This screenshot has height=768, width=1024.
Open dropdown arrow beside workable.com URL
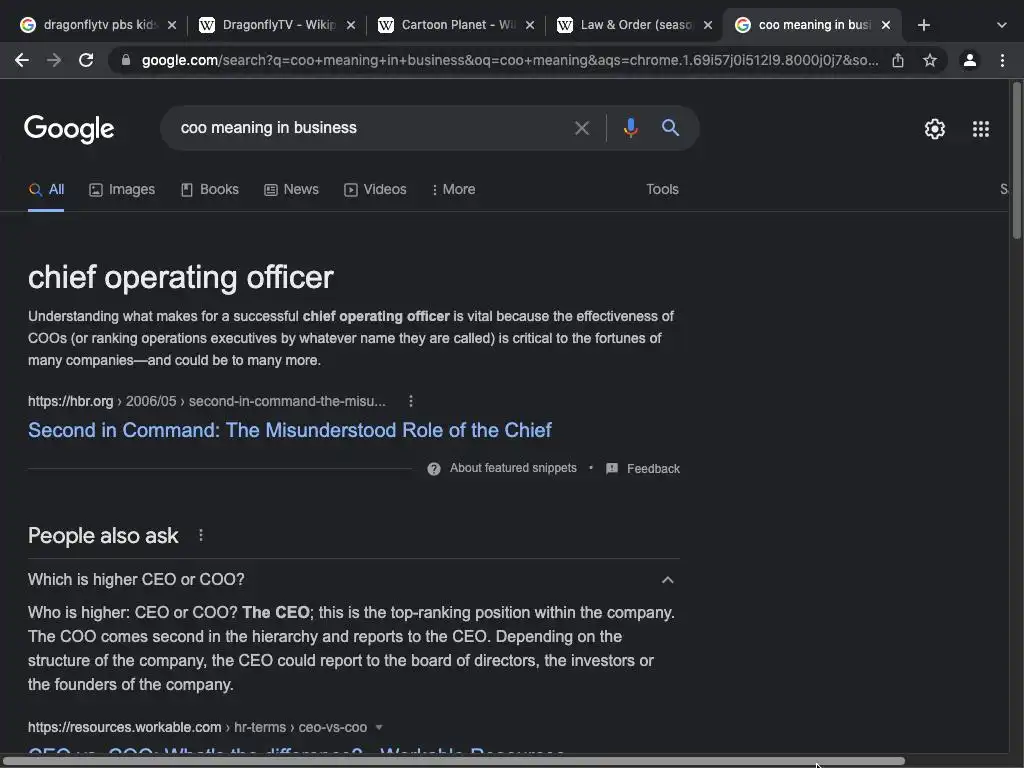[379, 727]
